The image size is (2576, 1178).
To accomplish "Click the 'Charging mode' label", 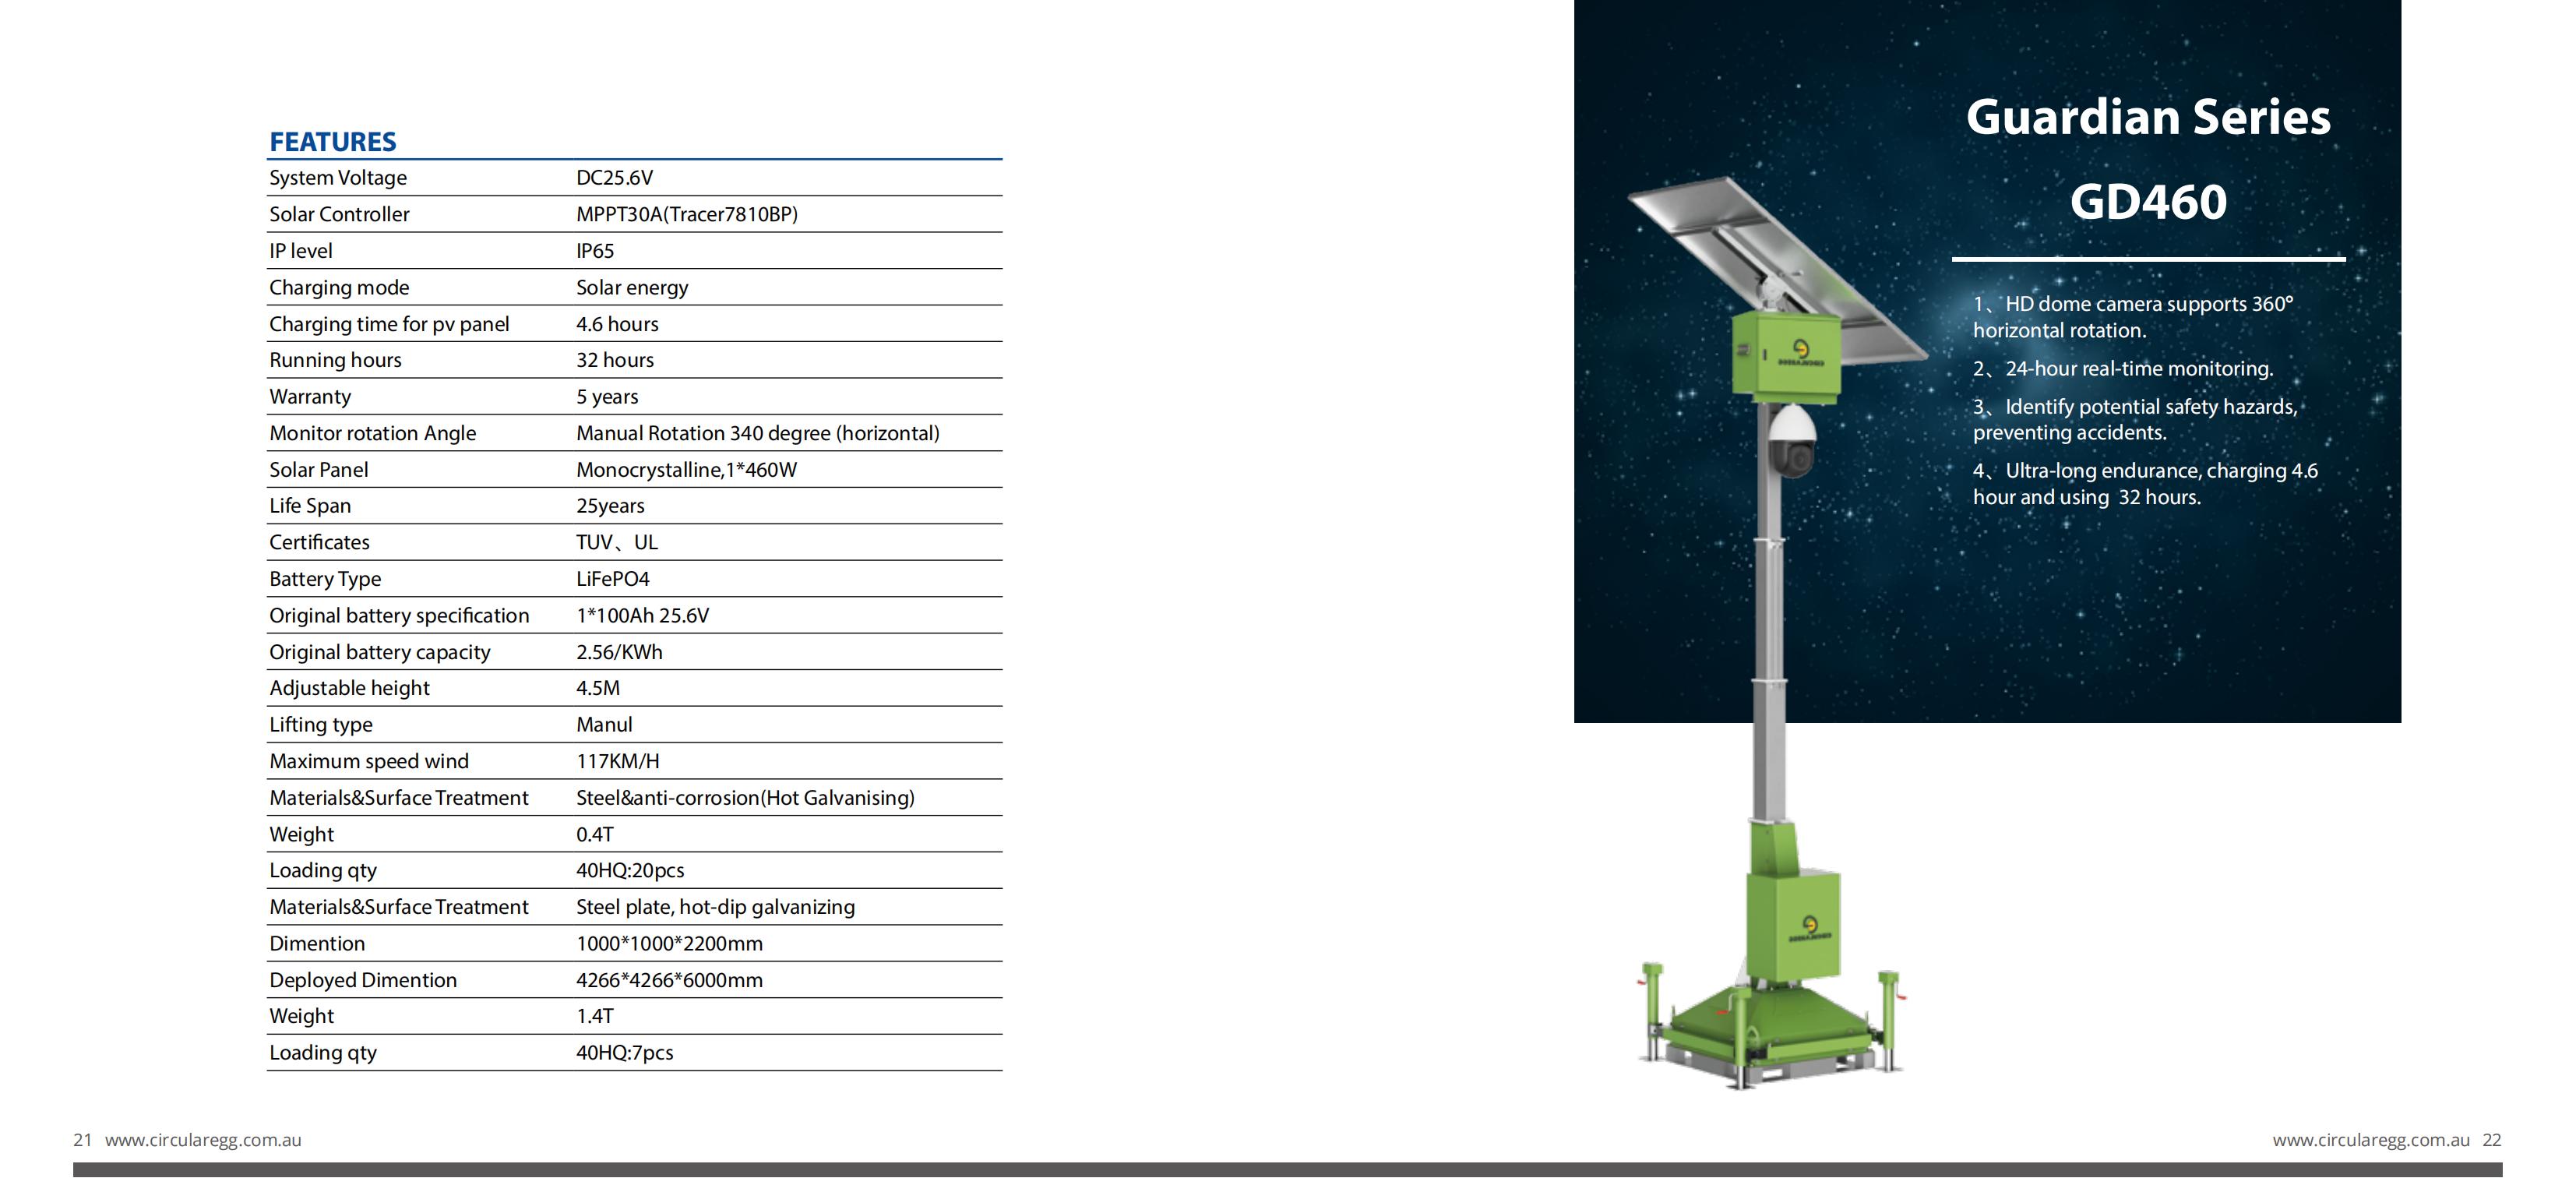I will [339, 288].
